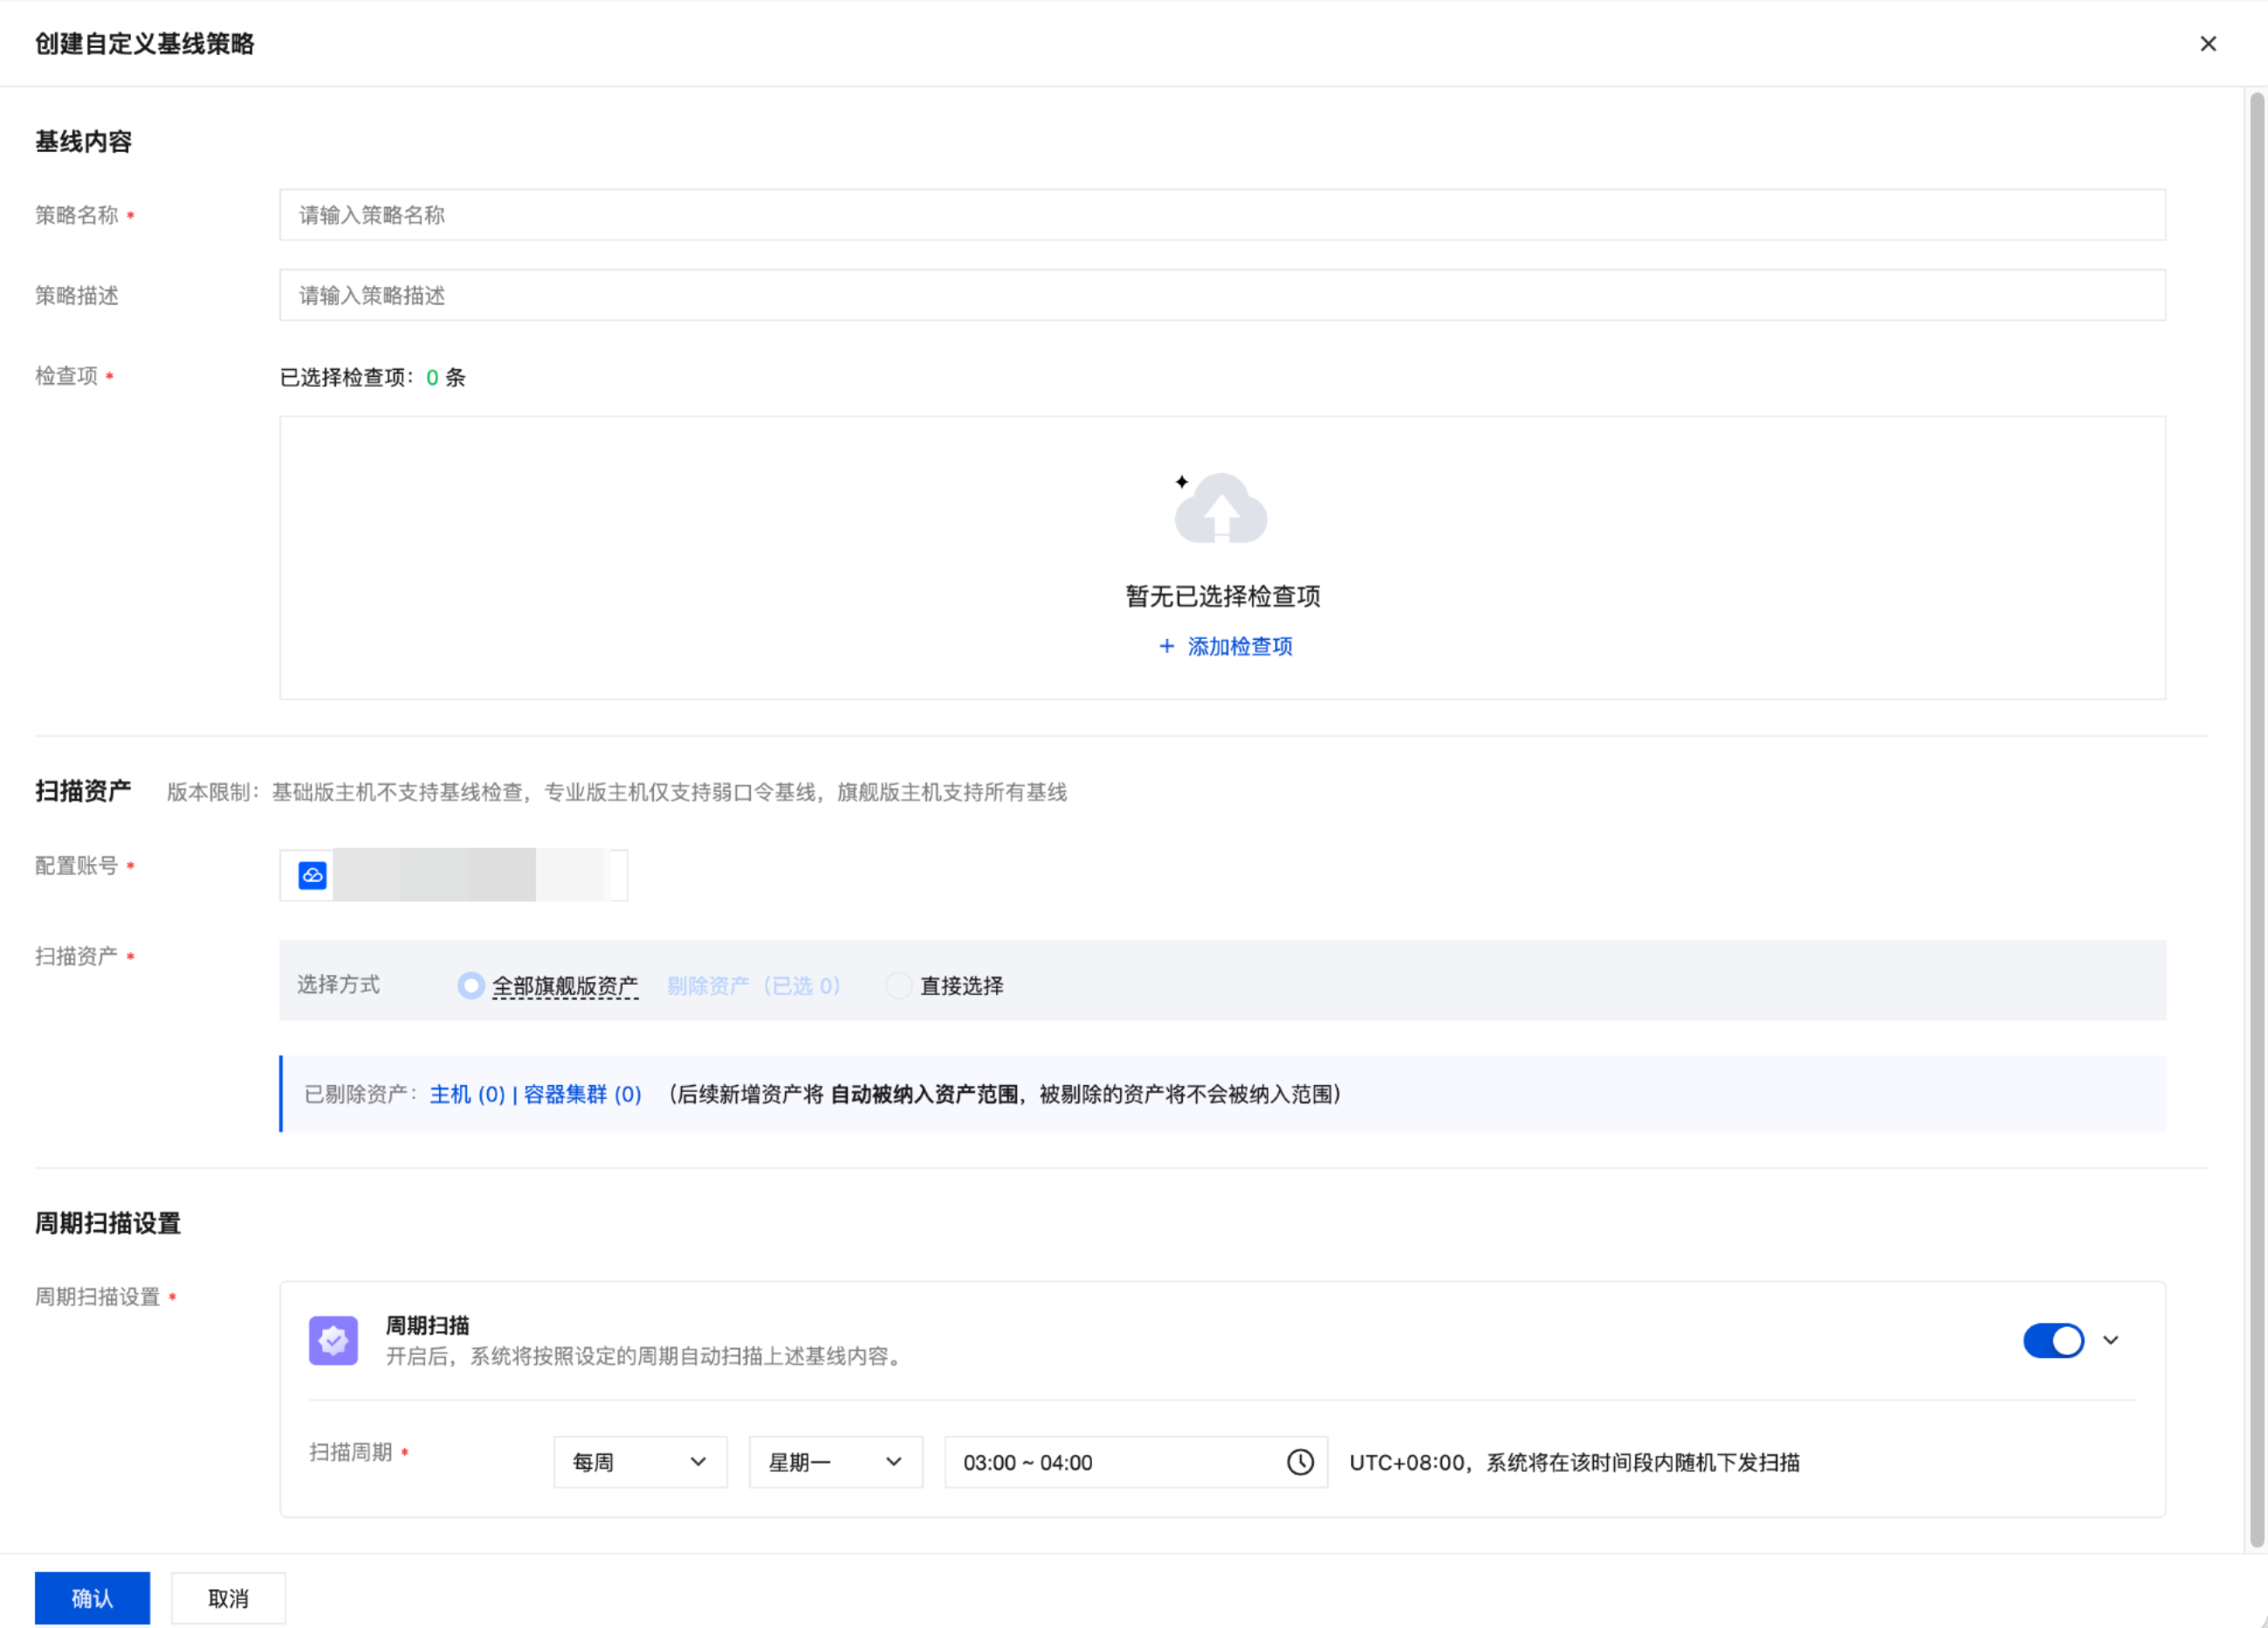
Task: Open the excluded 容器集群 (0) link
Action: [x=582, y=1094]
